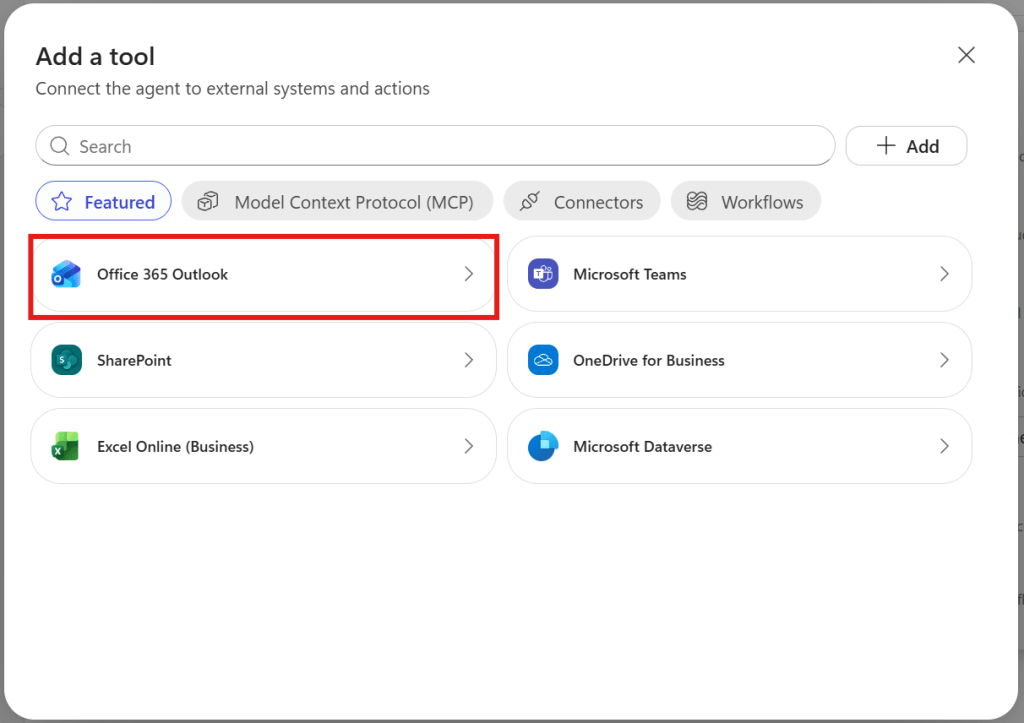Image resolution: width=1024 pixels, height=723 pixels.
Task: Expand OneDrive for Business chevron arrow
Action: pyautogui.click(x=944, y=361)
